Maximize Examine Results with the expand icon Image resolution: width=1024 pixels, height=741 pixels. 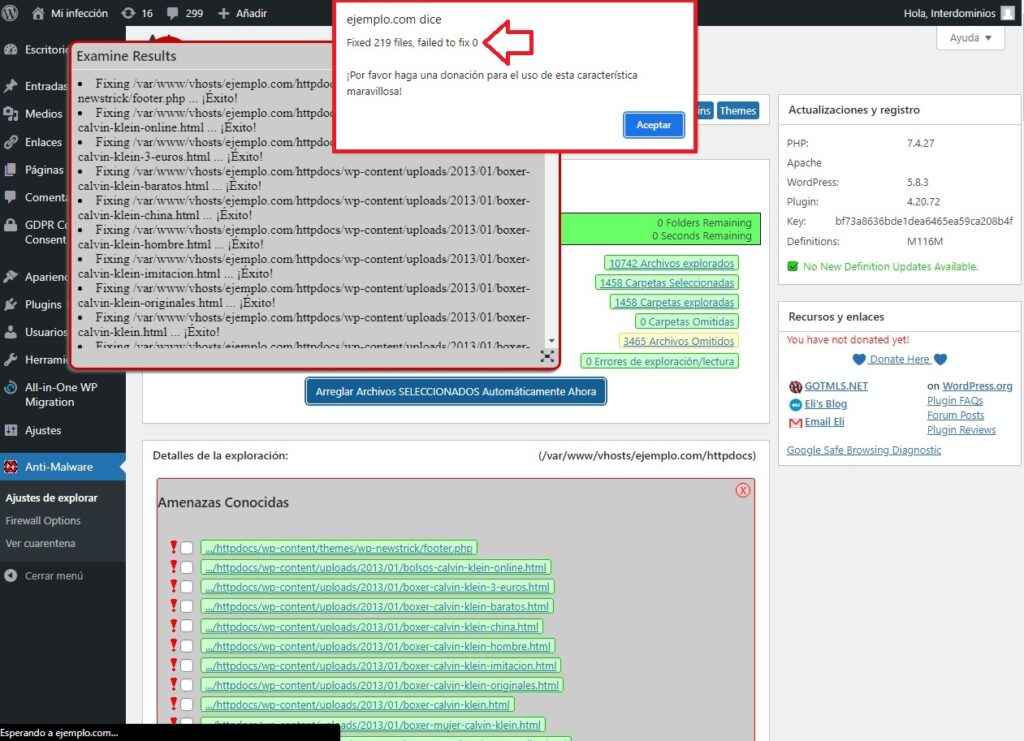(547, 356)
